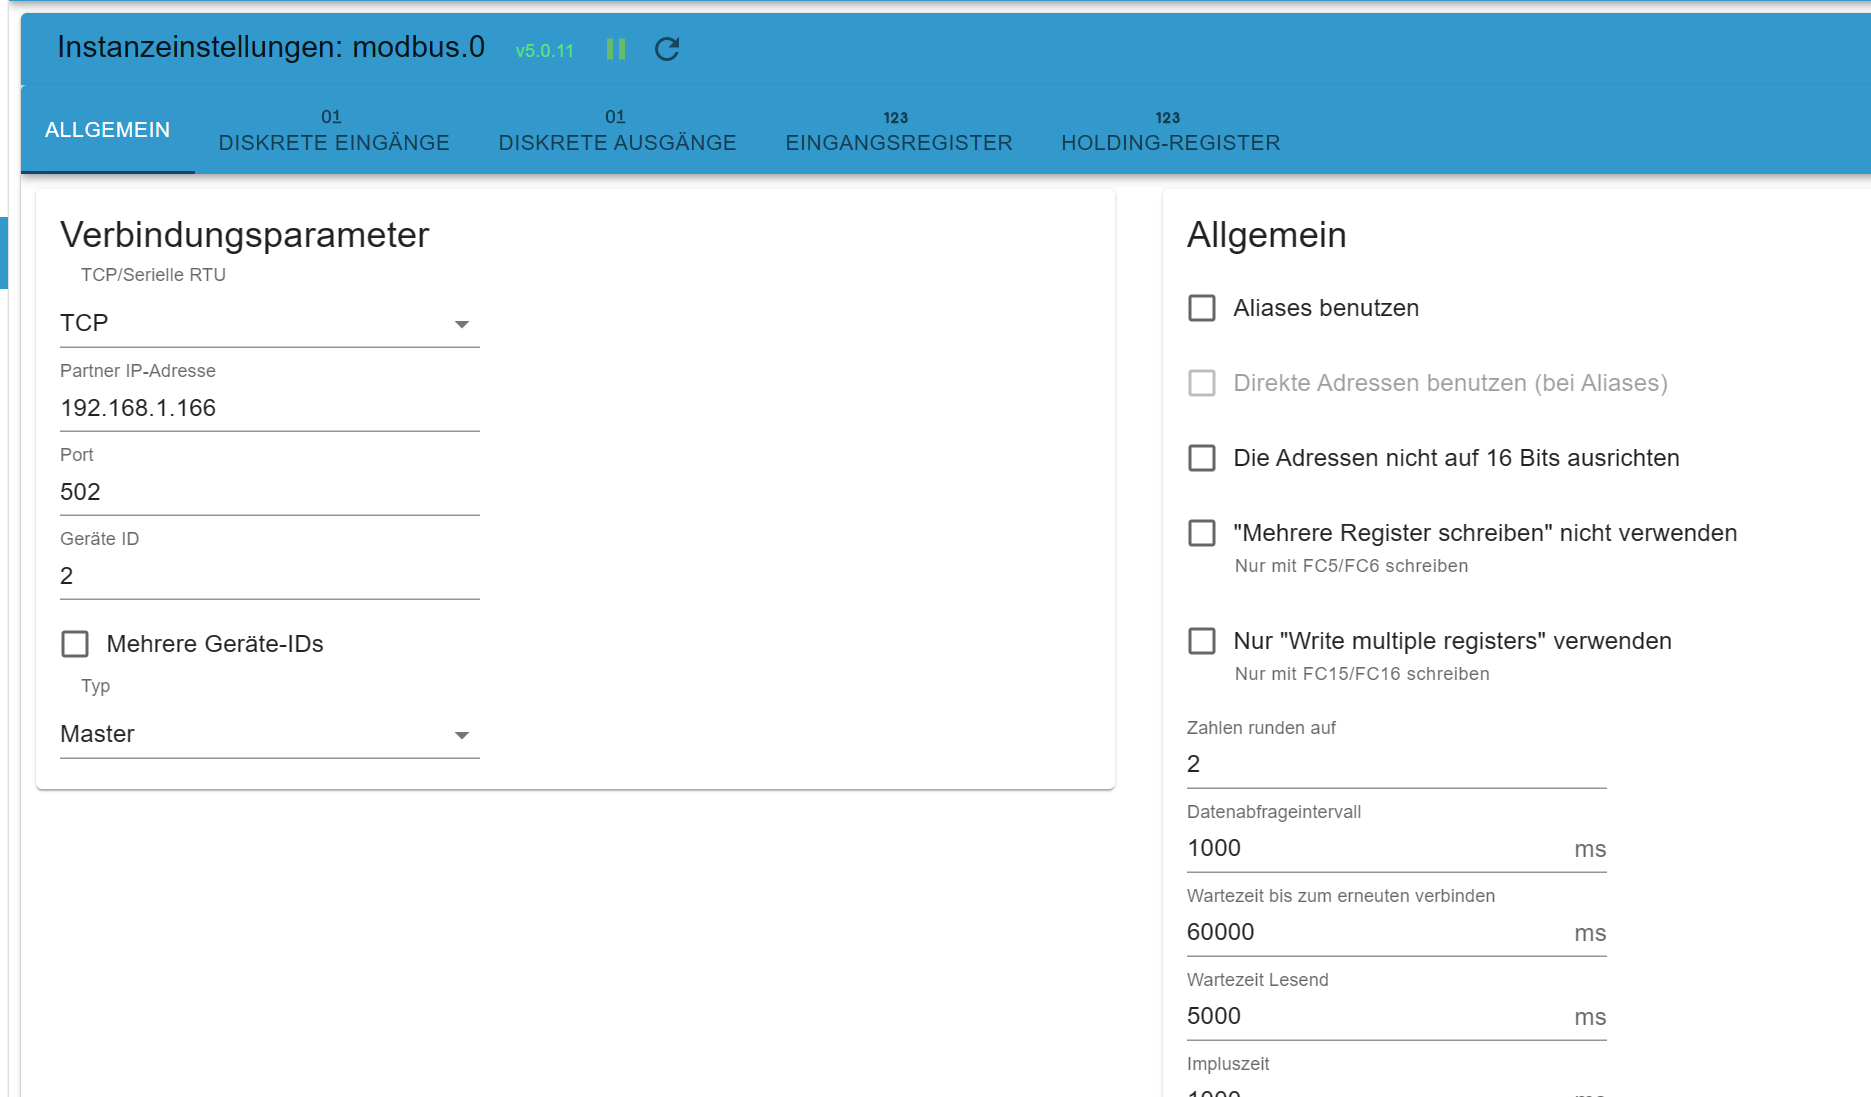The width and height of the screenshot is (1871, 1097).
Task: Open the Typ Master dropdown
Action: pos(270,734)
